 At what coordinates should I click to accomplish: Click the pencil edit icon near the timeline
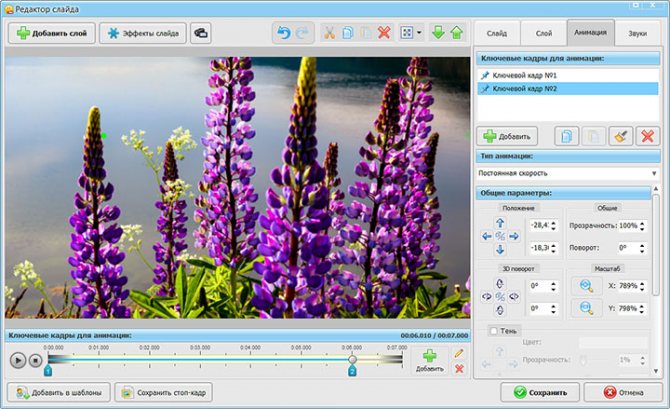click(459, 353)
